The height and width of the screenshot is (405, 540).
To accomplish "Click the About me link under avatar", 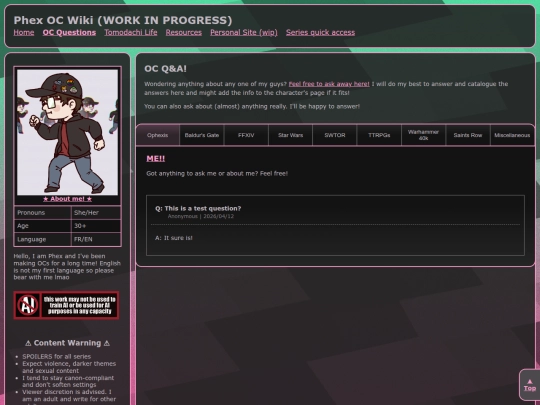I will (68, 199).
